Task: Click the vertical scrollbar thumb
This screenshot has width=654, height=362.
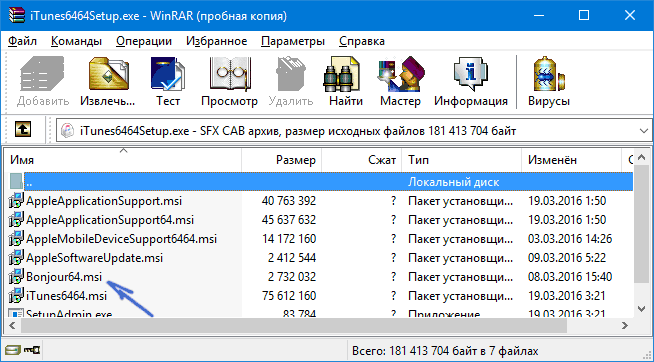Action: 642,223
